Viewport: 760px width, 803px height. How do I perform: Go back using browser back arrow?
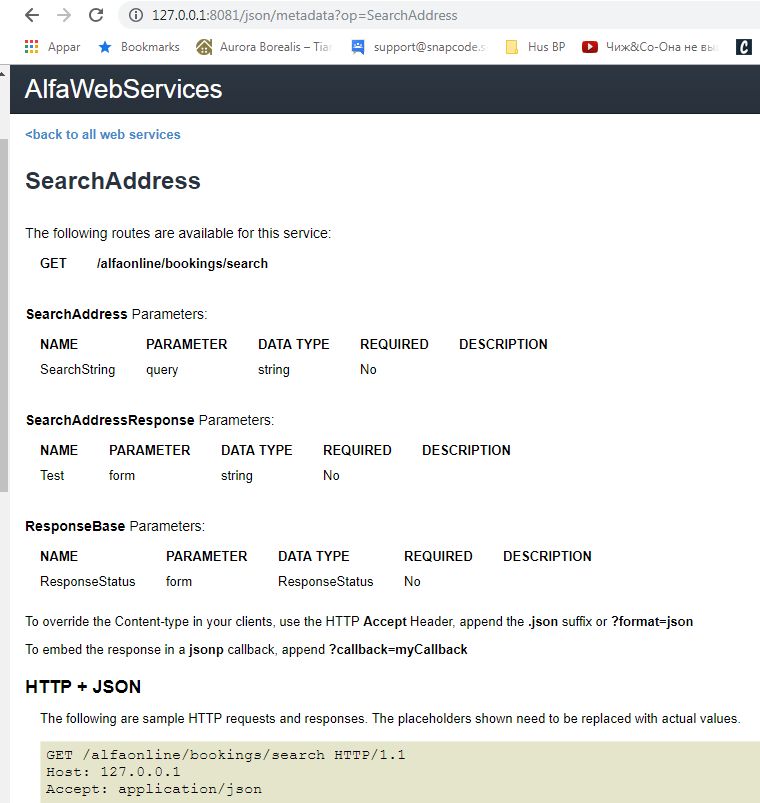32,15
